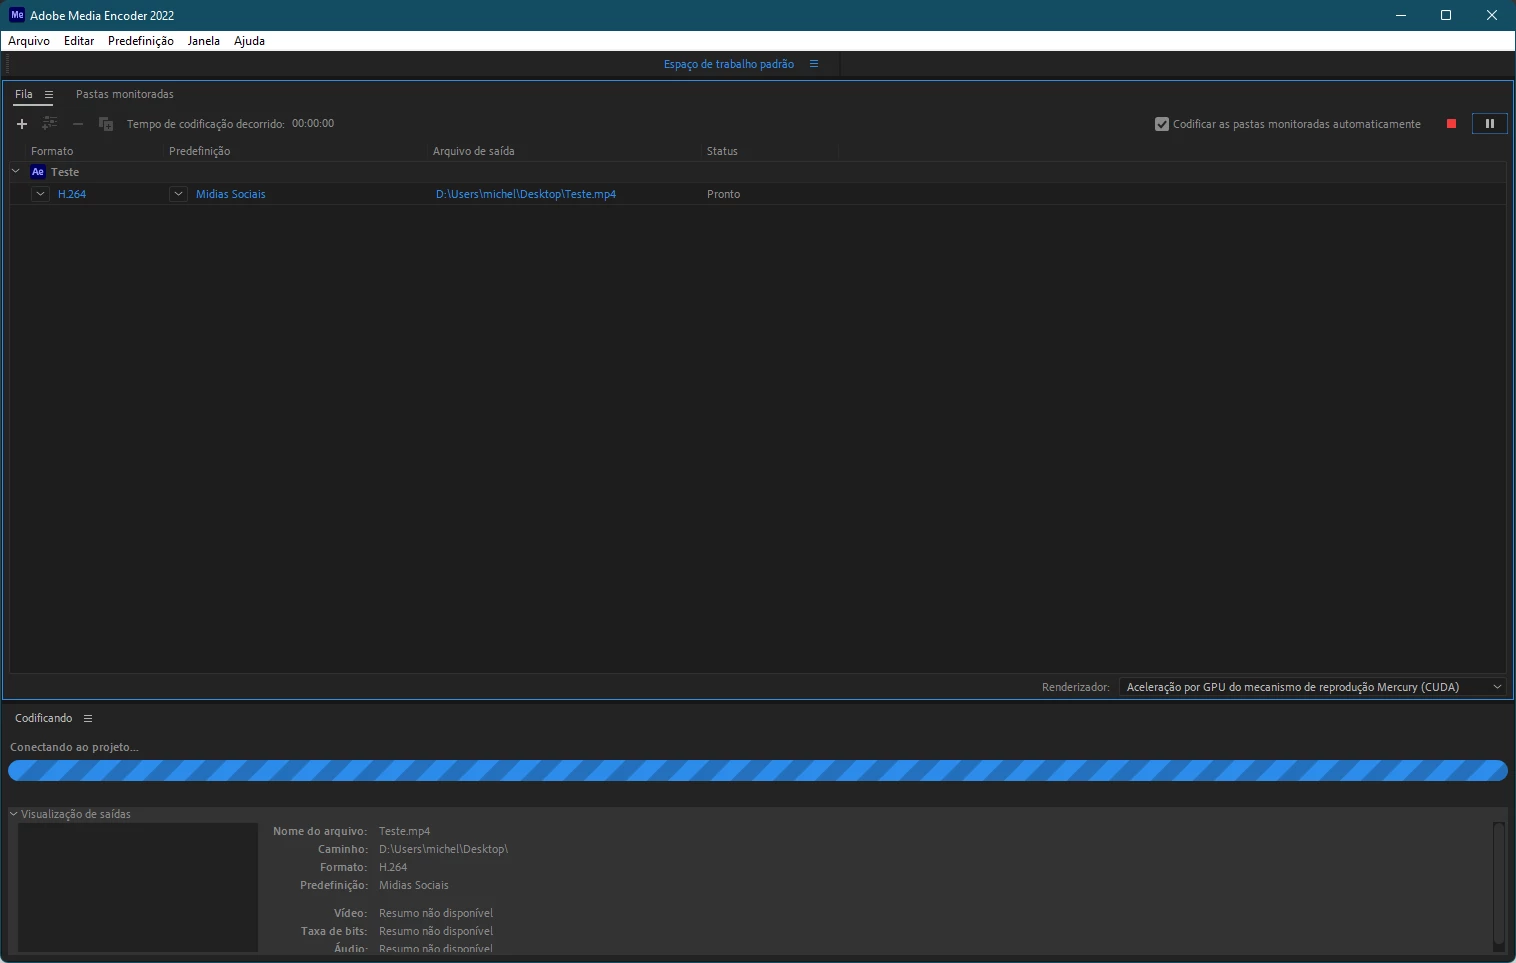The image size is (1516, 963).
Task: Click Resumo não disponível beside Taxa de bits
Action: [x=436, y=931]
